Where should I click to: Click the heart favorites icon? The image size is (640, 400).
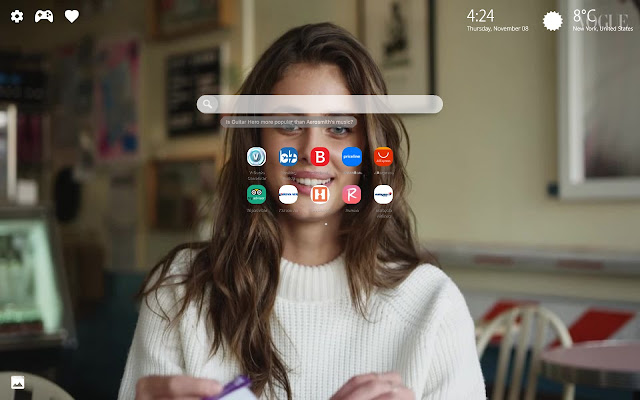[72, 16]
